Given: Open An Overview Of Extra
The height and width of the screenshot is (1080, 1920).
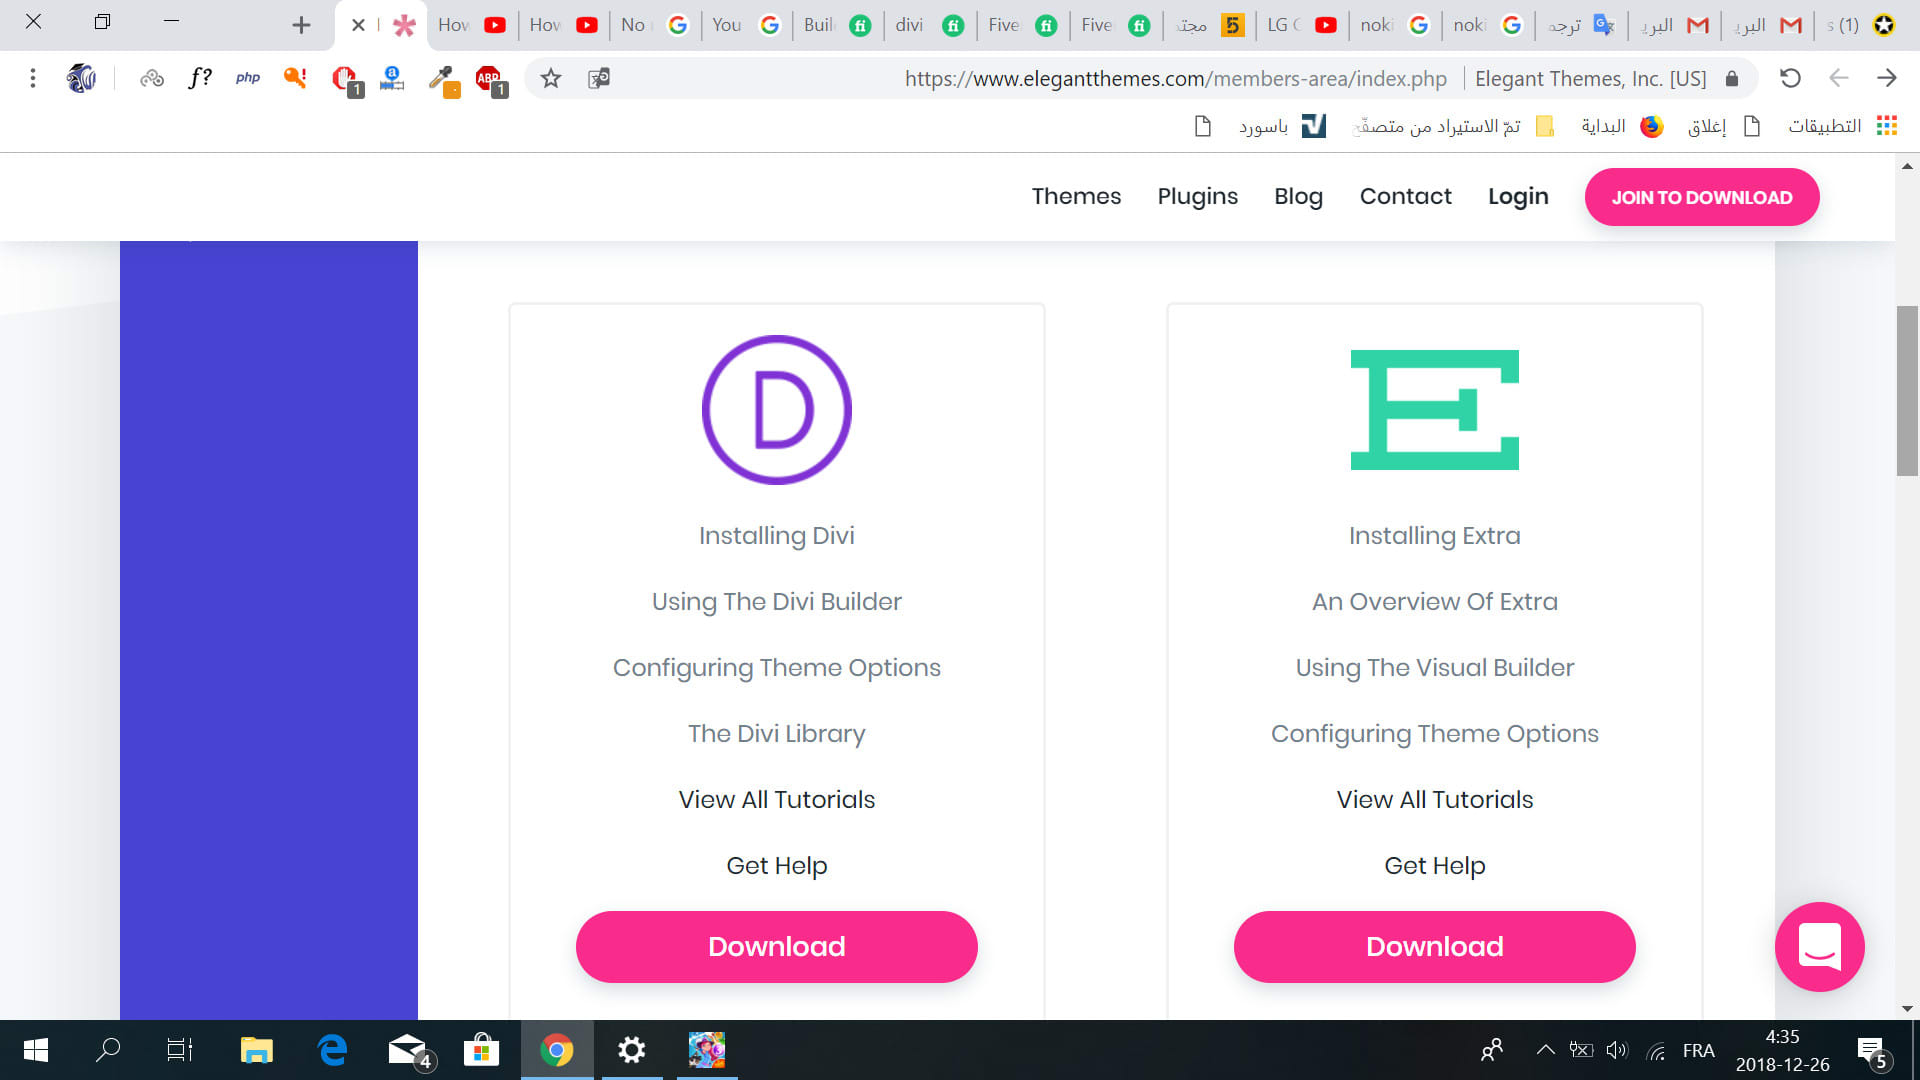Looking at the screenshot, I should pos(1435,602).
